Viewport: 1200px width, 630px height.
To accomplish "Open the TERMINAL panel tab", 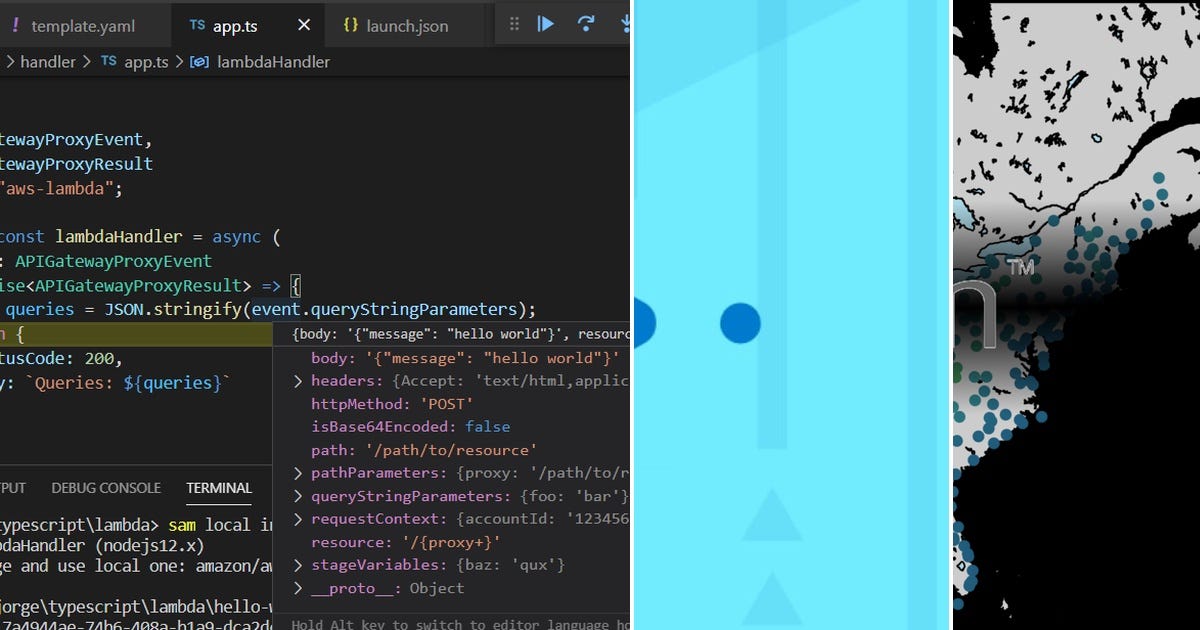I will click(219, 488).
